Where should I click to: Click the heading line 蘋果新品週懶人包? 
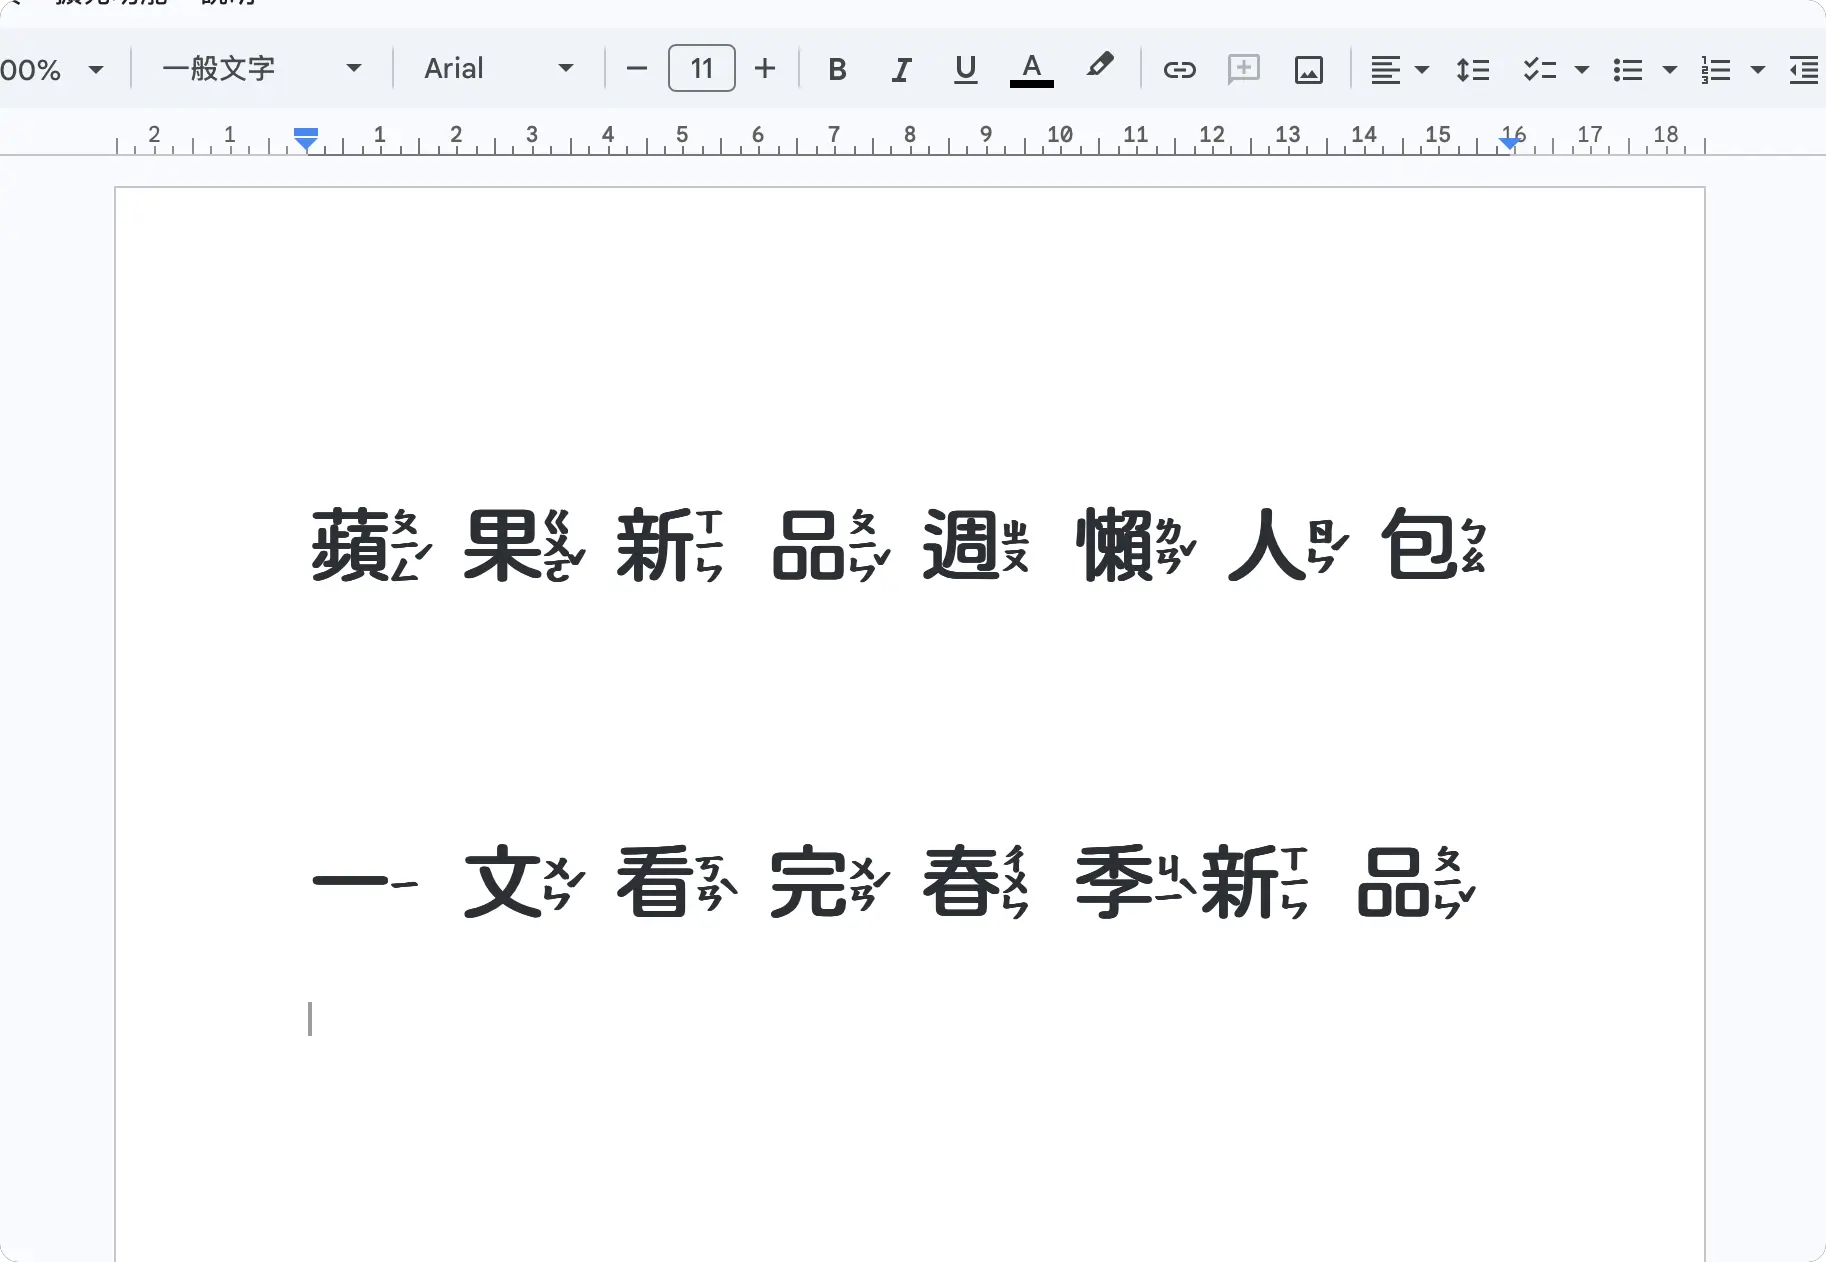pyautogui.click(x=900, y=545)
